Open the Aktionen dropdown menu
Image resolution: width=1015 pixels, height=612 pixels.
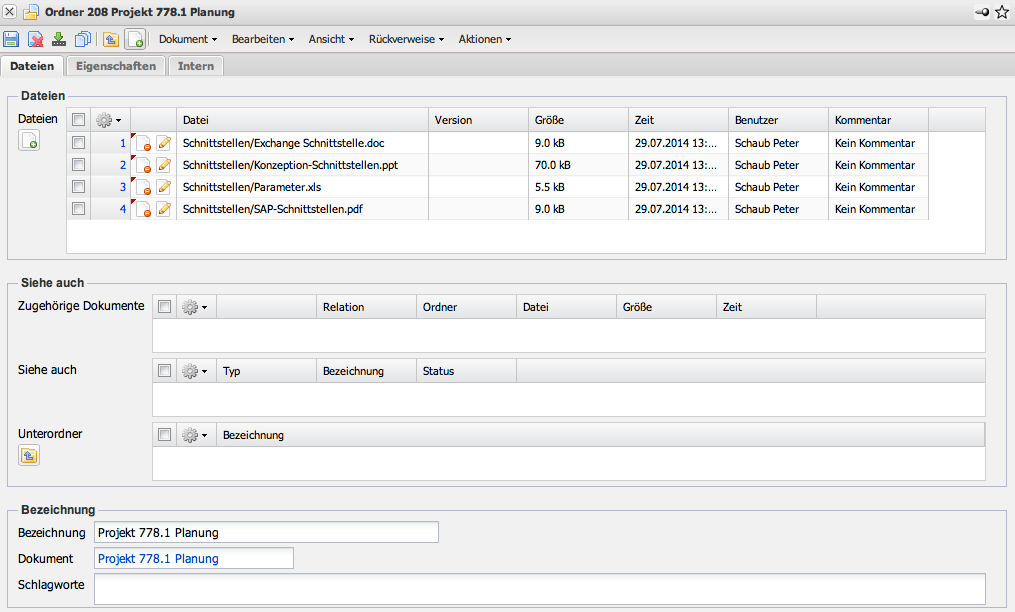click(485, 39)
